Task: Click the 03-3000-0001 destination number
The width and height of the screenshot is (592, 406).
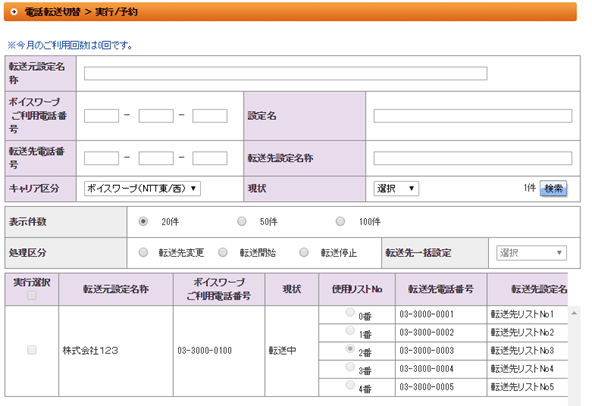Action: [x=427, y=314]
